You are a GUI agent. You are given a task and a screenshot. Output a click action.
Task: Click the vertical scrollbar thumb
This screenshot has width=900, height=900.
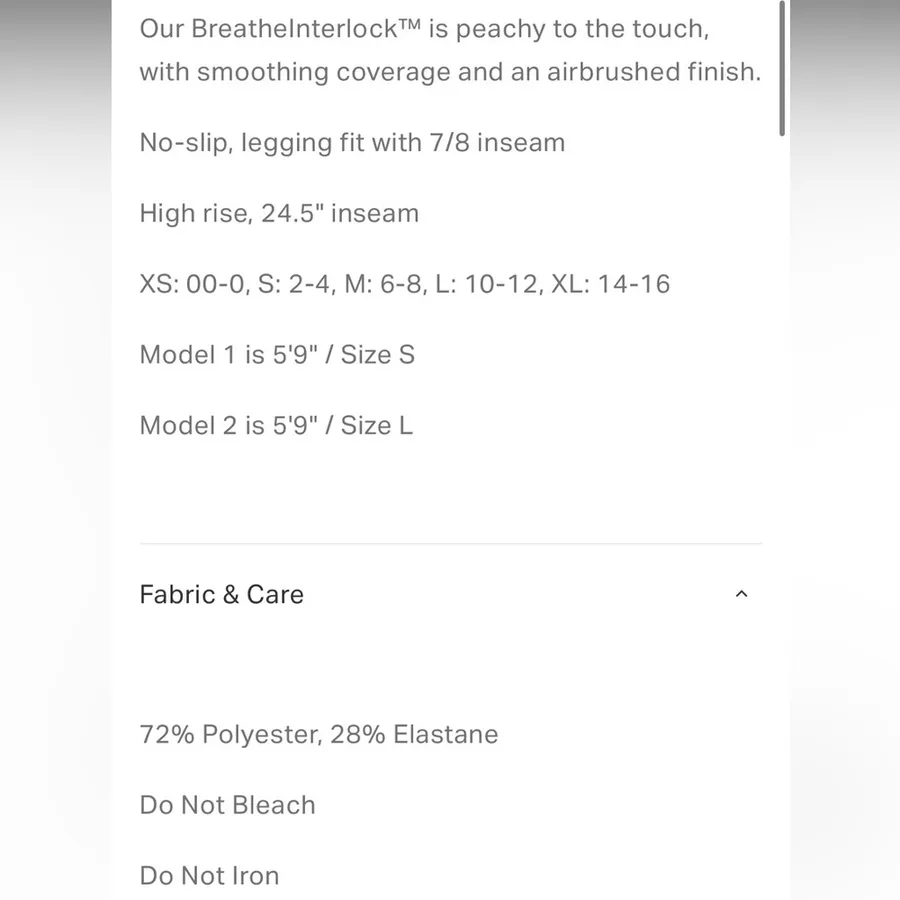(782, 68)
